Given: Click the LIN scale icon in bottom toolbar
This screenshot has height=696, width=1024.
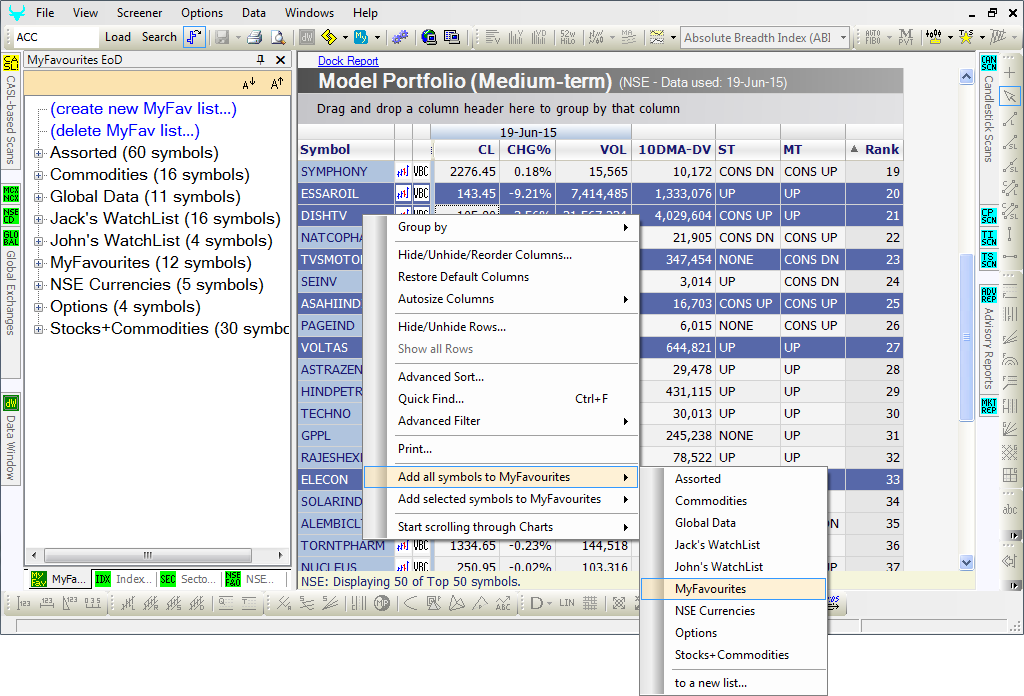Looking at the screenshot, I should (567, 603).
